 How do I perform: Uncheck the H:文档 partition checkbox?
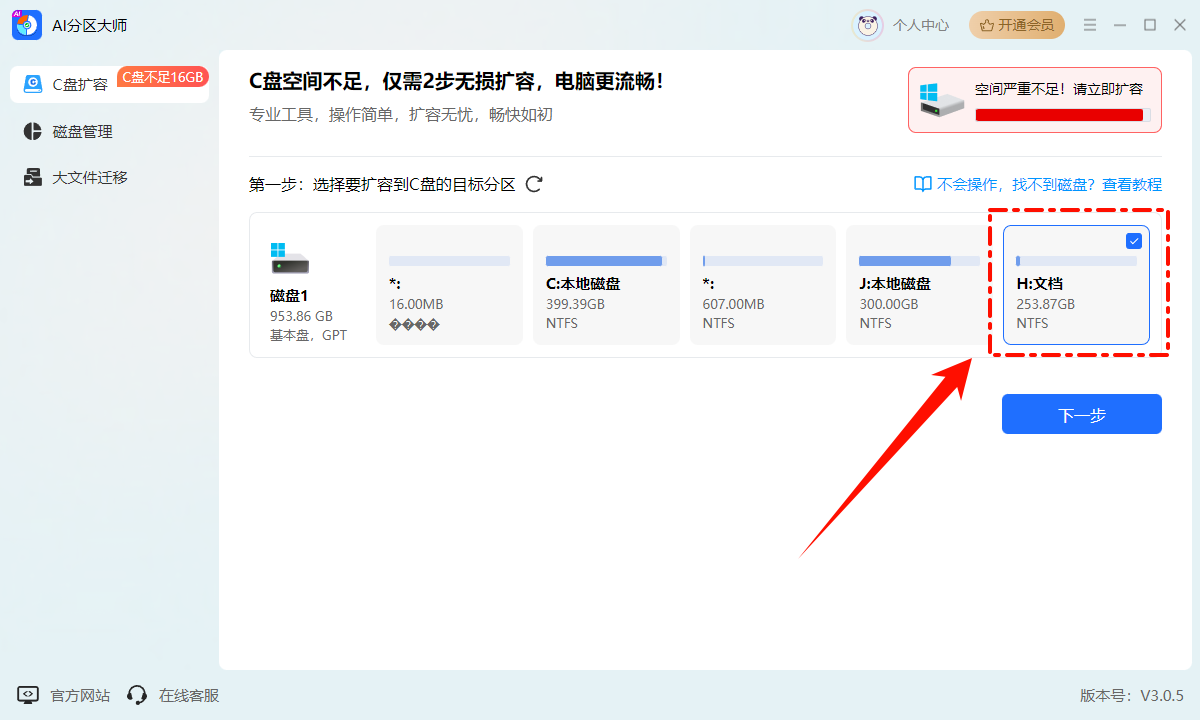(1133, 241)
